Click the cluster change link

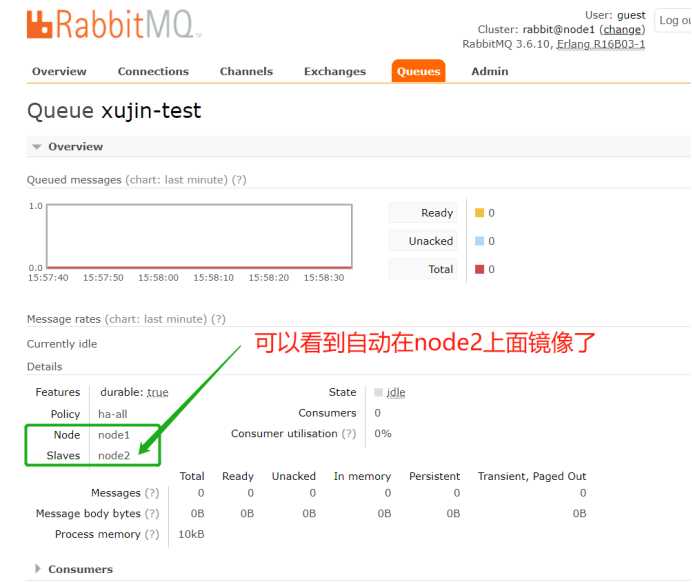click(622, 30)
